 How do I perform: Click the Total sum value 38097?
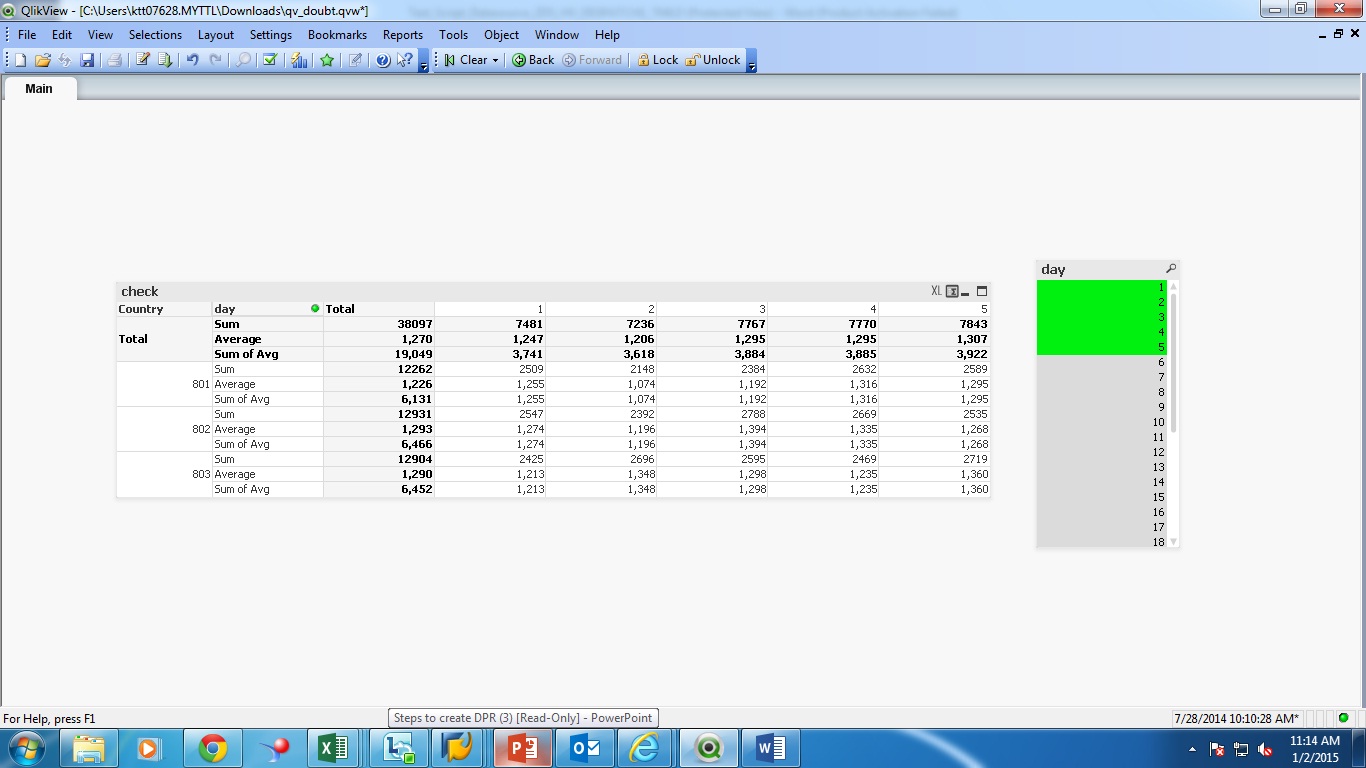[x=379, y=324]
